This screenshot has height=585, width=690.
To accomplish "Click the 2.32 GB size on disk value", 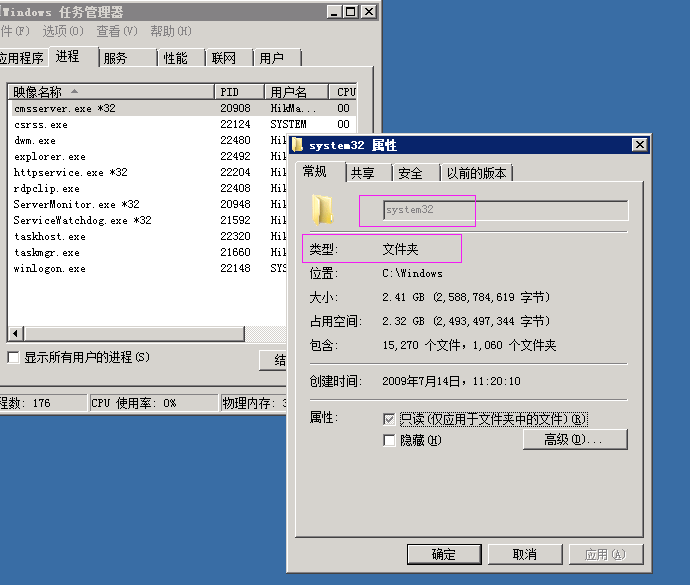I will click(466, 321).
